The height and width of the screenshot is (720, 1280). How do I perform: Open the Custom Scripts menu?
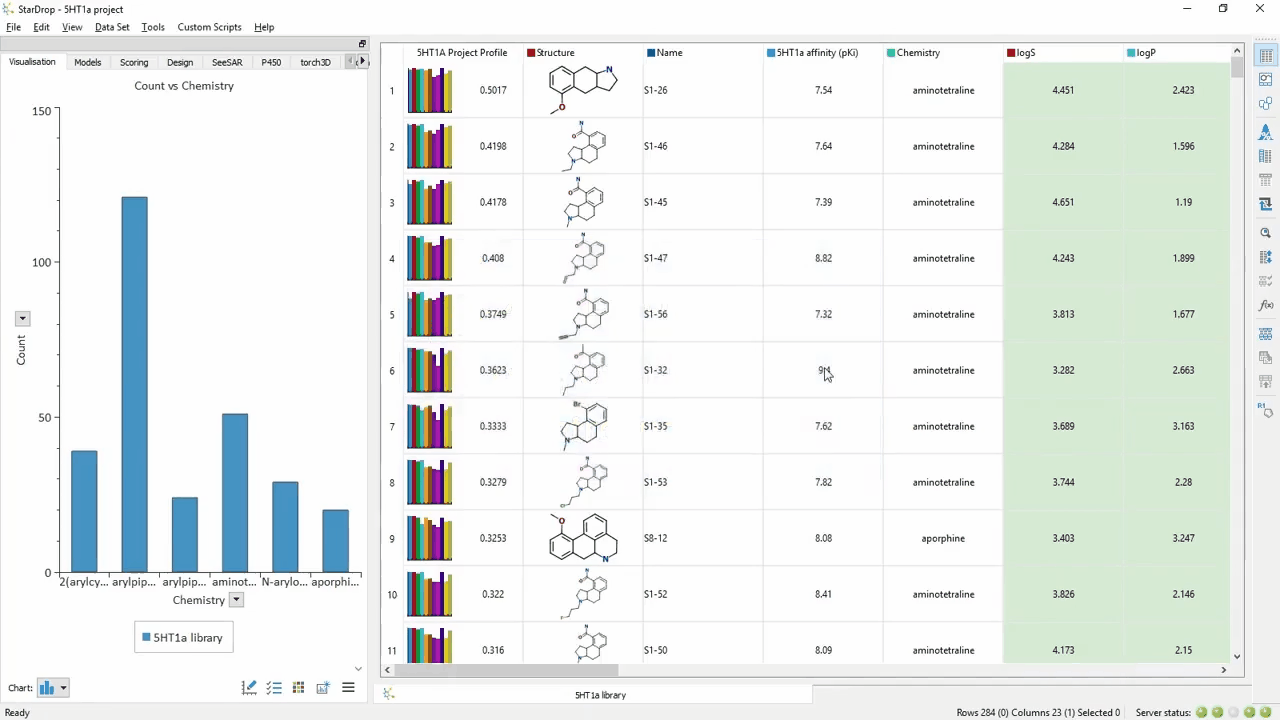209,27
